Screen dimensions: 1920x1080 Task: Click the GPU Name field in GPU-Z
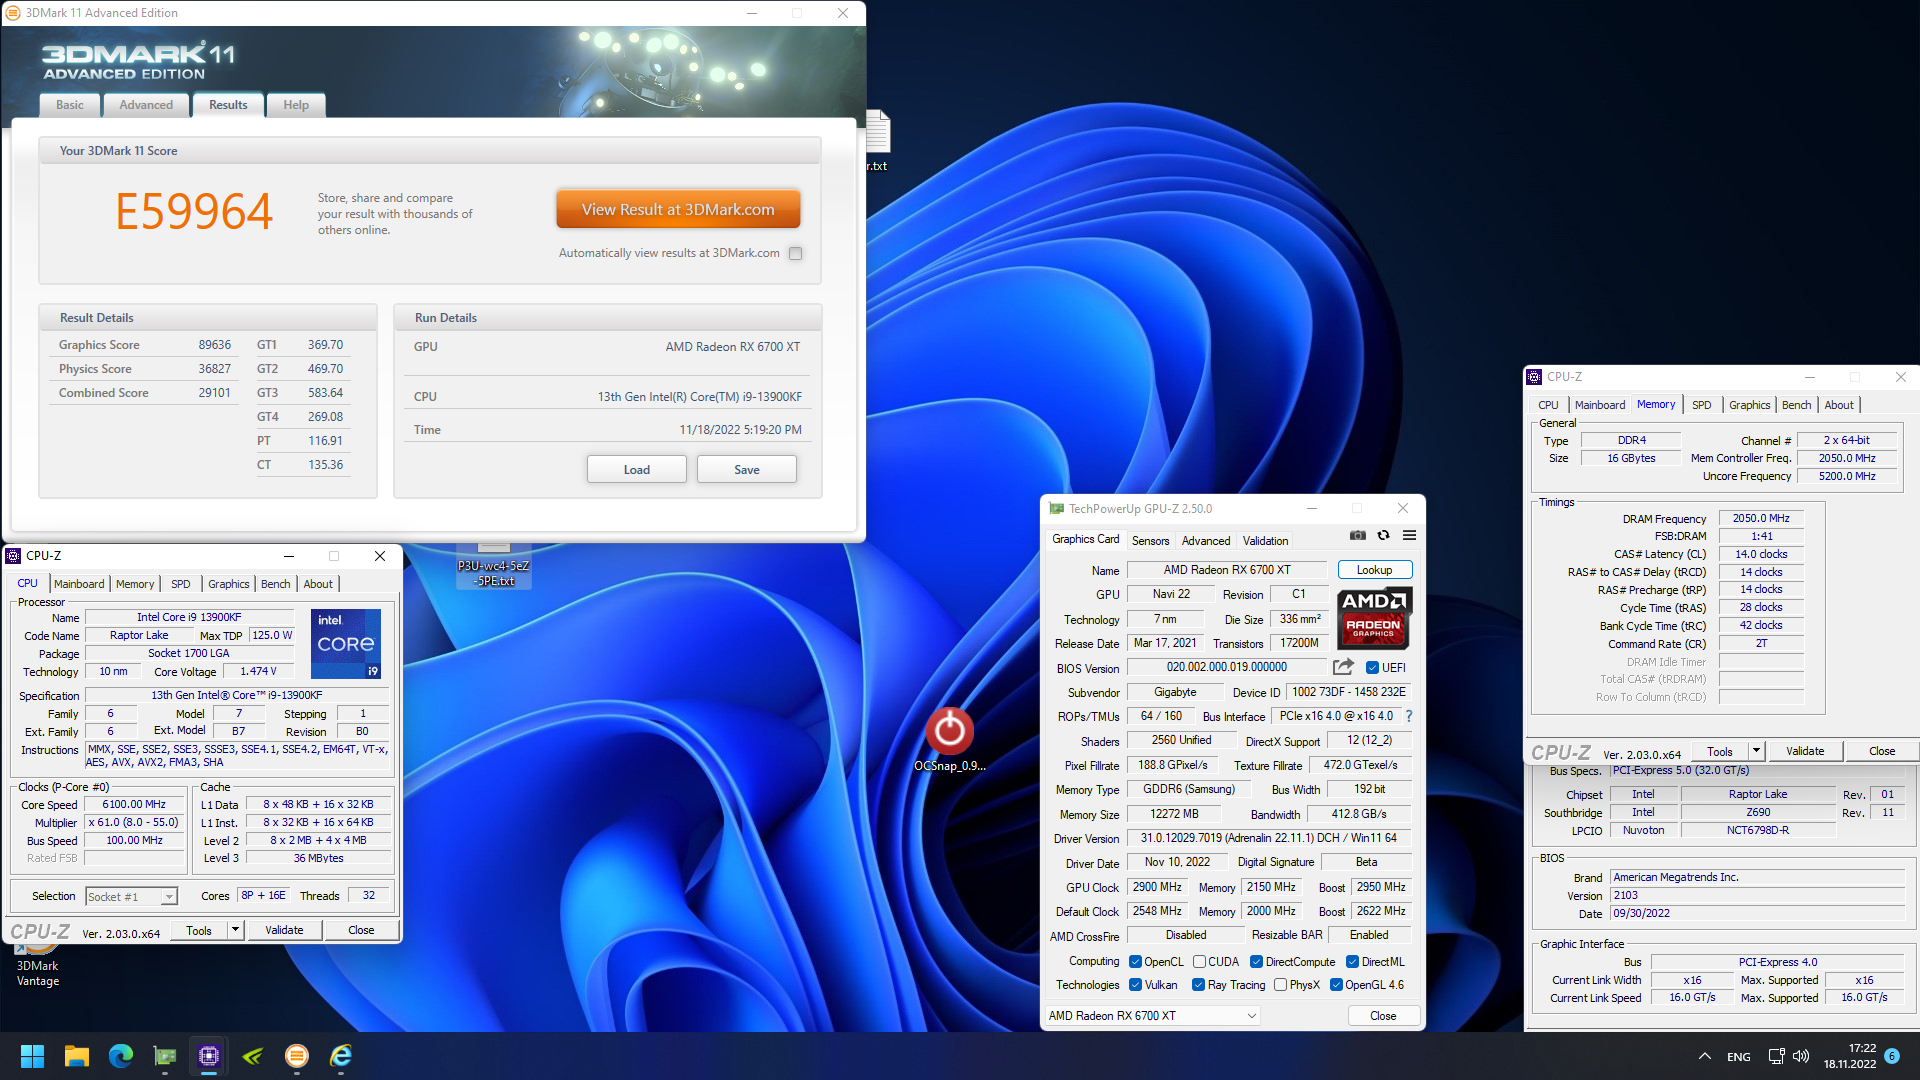[1227, 570]
